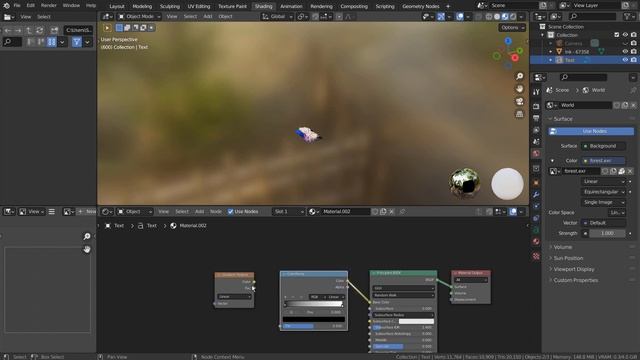Image resolution: width=640 pixels, height=360 pixels.
Task: Click fake user shield next to Material.002
Action: pyautogui.click(x=375, y=211)
